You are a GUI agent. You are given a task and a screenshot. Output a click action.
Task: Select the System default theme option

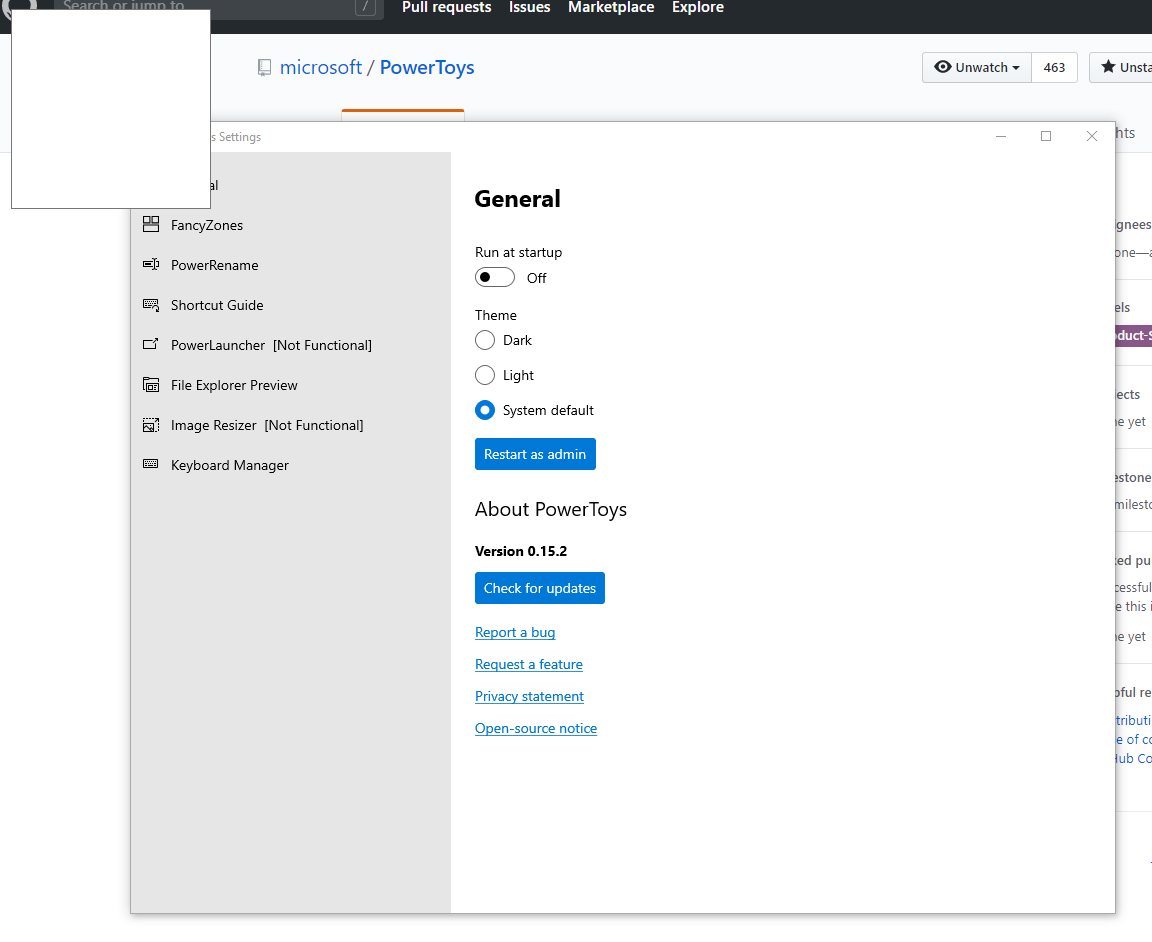[485, 410]
